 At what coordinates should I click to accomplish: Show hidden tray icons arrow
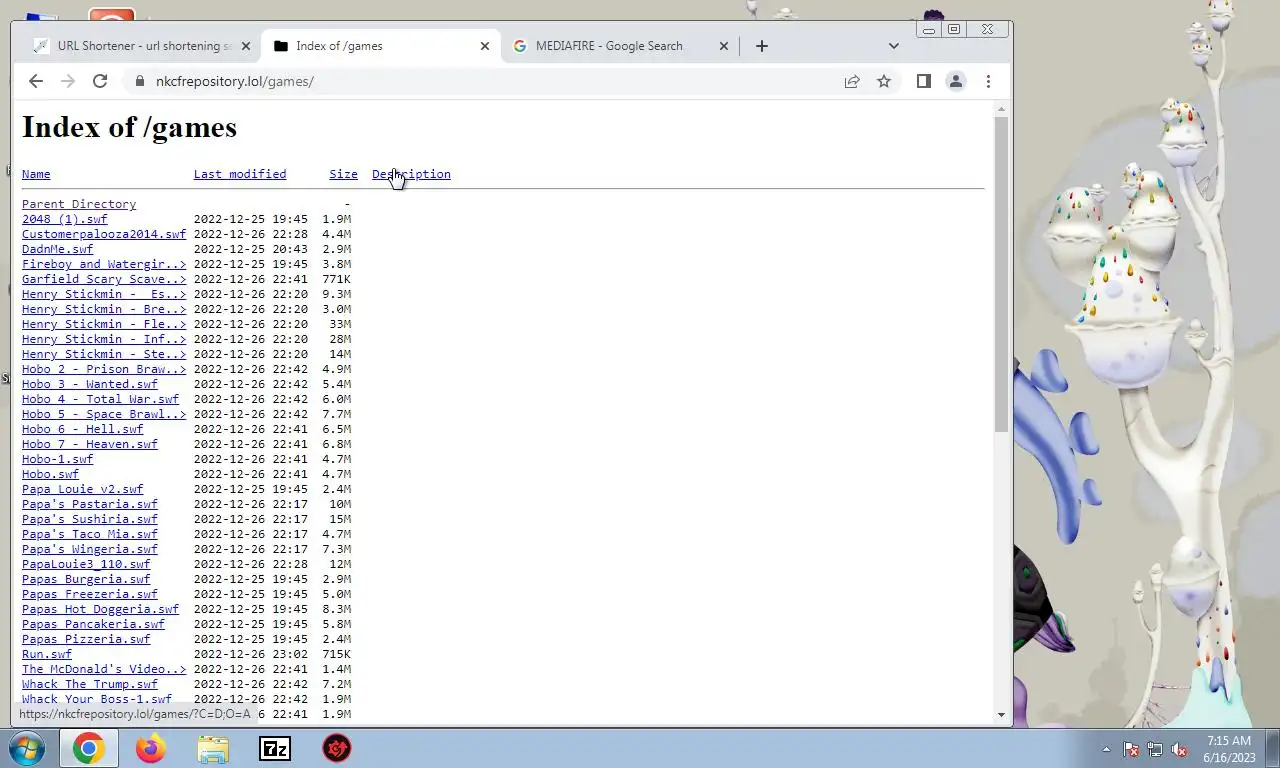pyautogui.click(x=1106, y=749)
